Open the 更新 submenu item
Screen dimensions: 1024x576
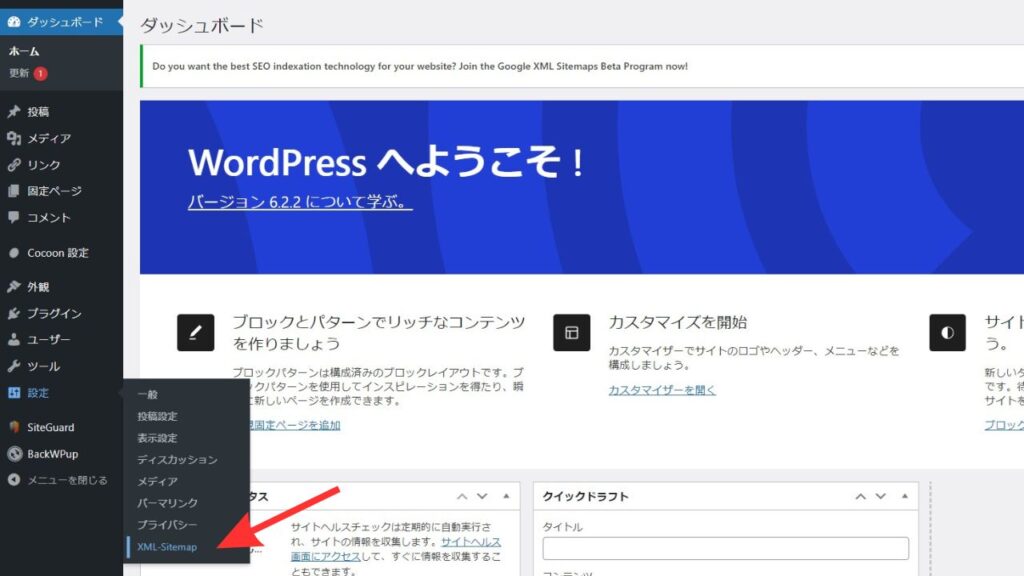click(x=19, y=73)
